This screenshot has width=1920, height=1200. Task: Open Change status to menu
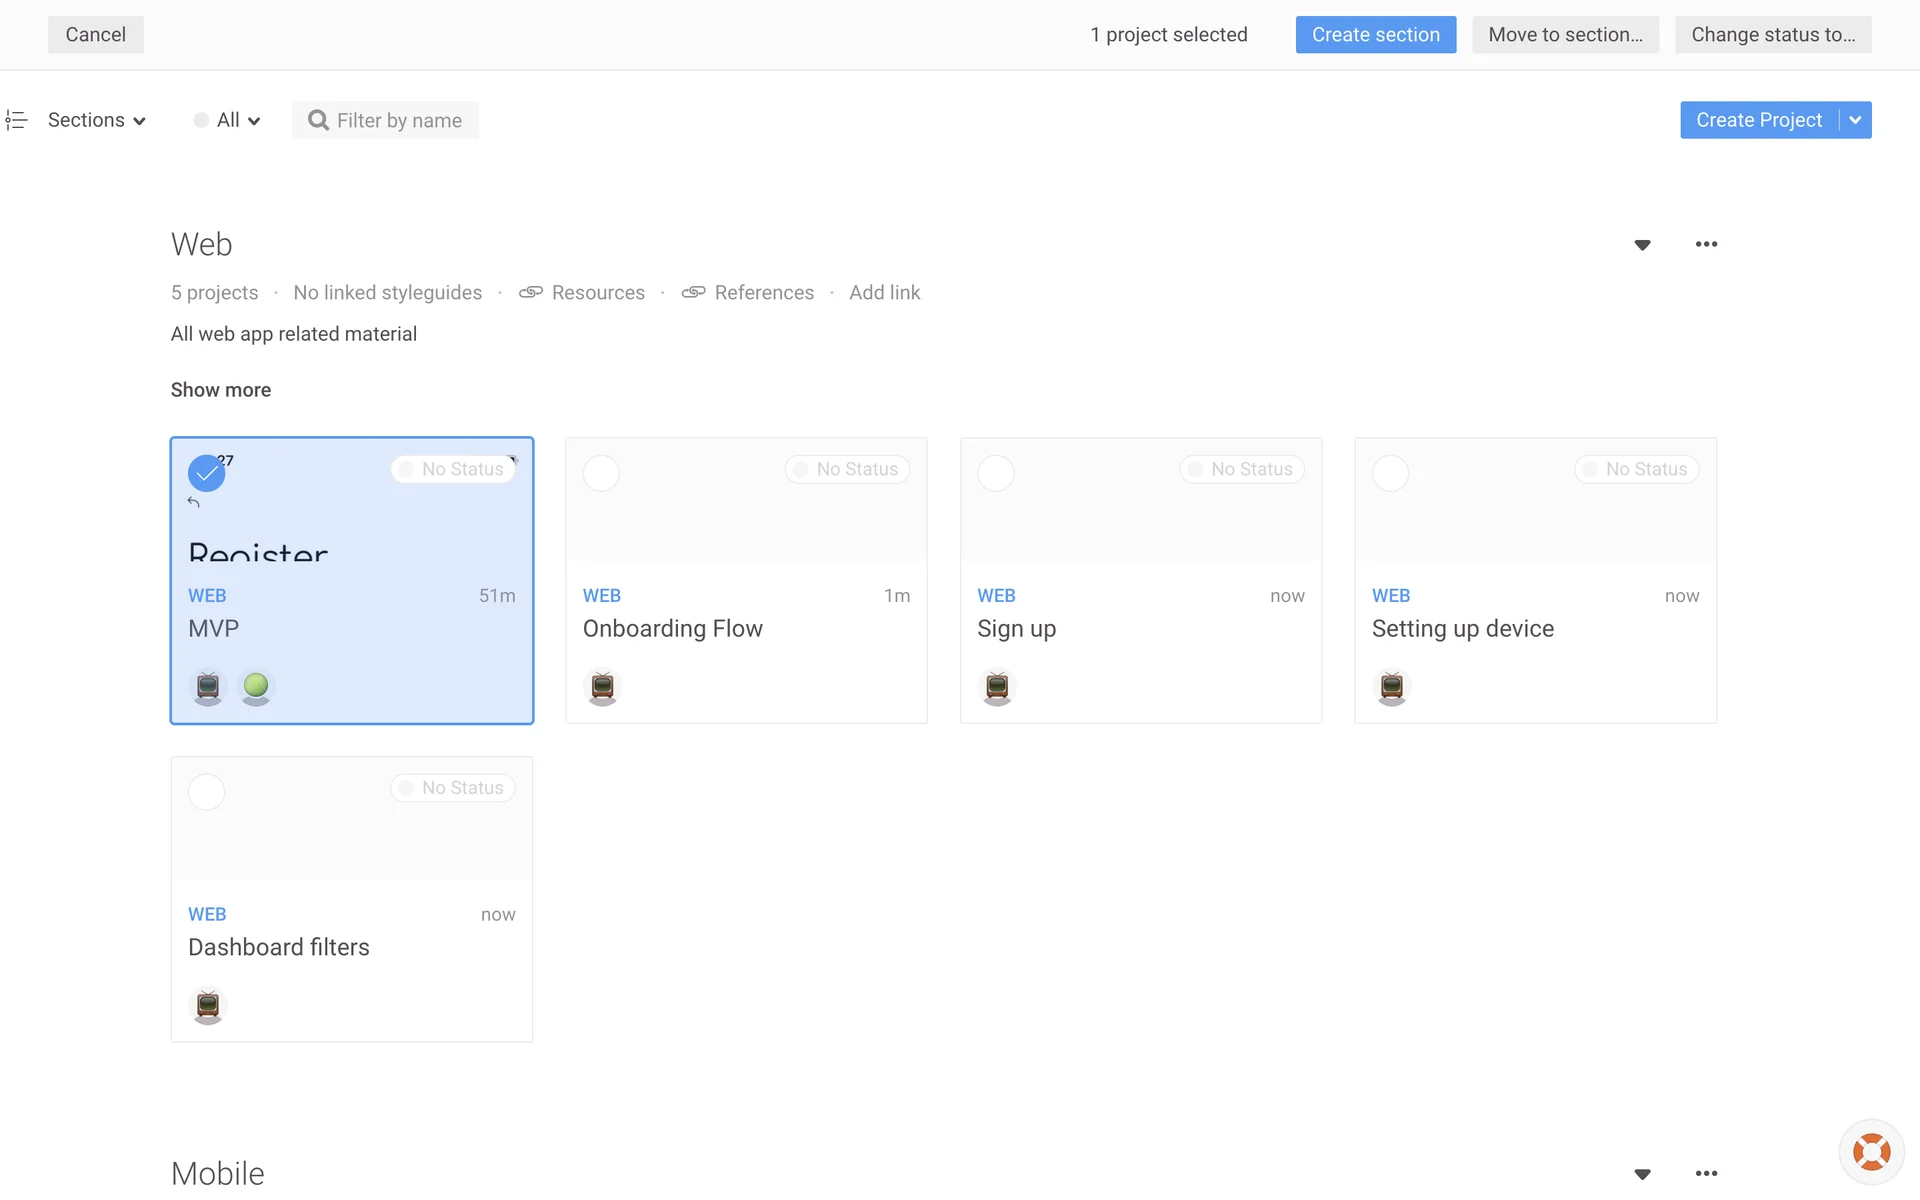1772,35
